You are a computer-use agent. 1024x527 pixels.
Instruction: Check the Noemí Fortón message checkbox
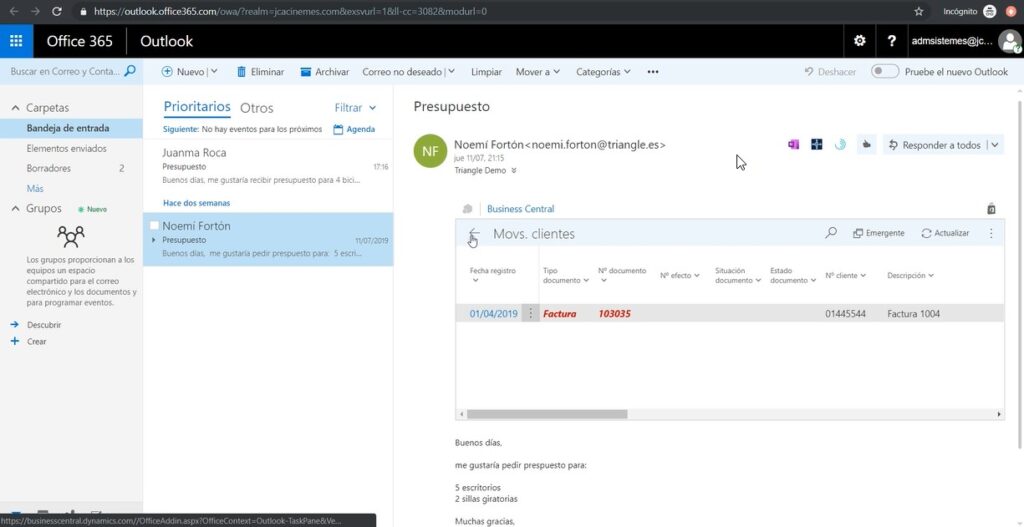coord(154,226)
